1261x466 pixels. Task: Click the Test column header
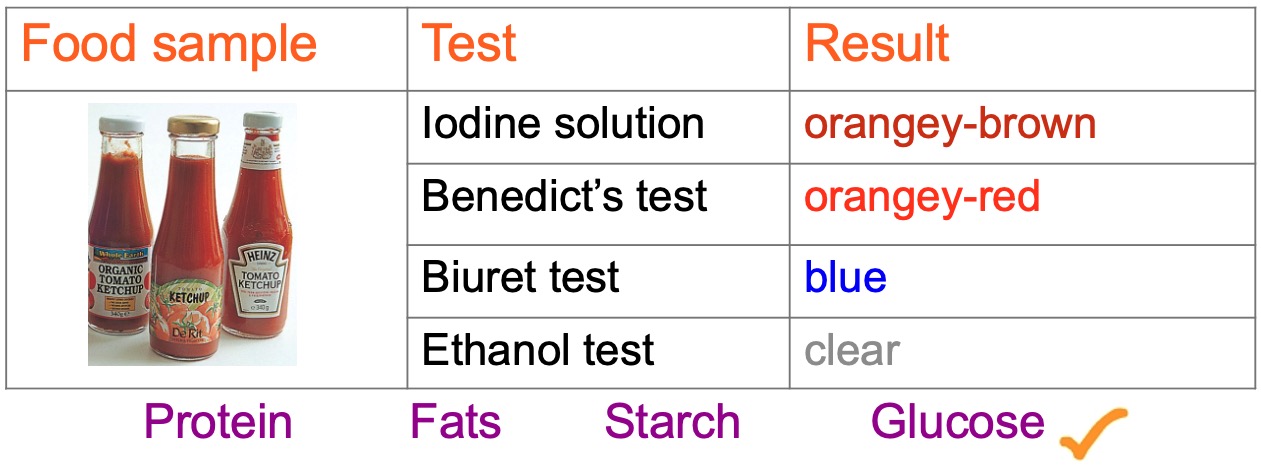[x=469, y=45]
